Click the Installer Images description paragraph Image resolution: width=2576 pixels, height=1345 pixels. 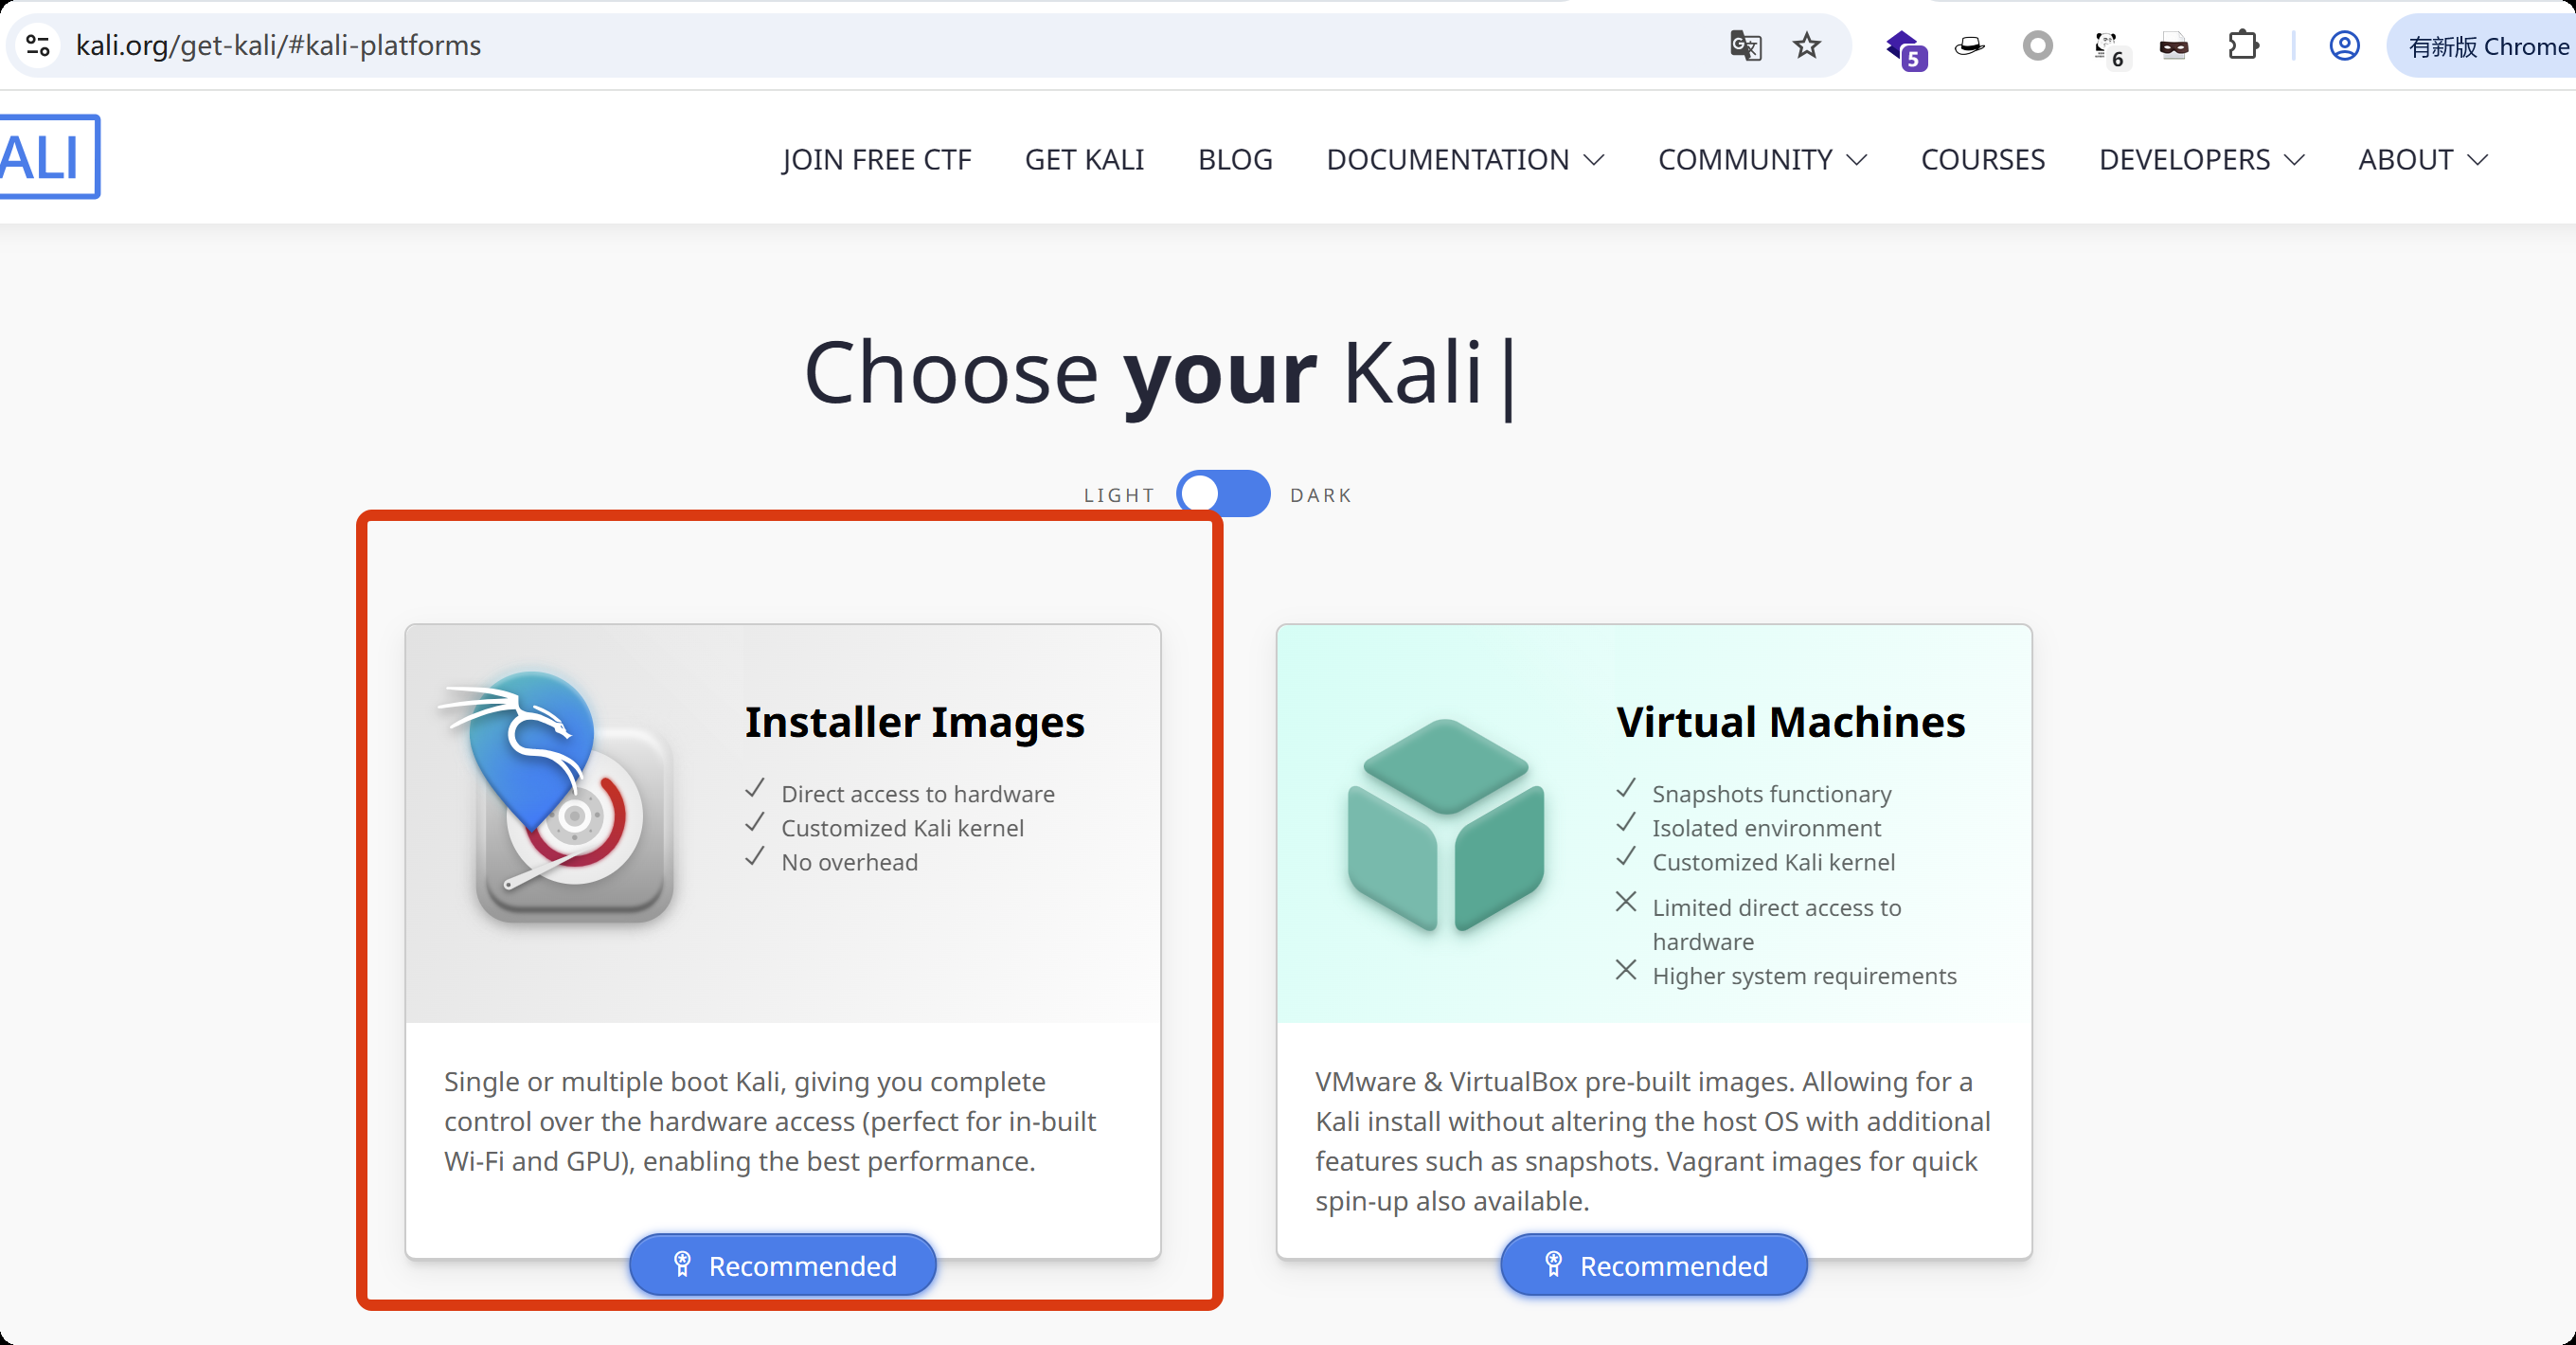pyautogui.click(x=770, y=1121)
